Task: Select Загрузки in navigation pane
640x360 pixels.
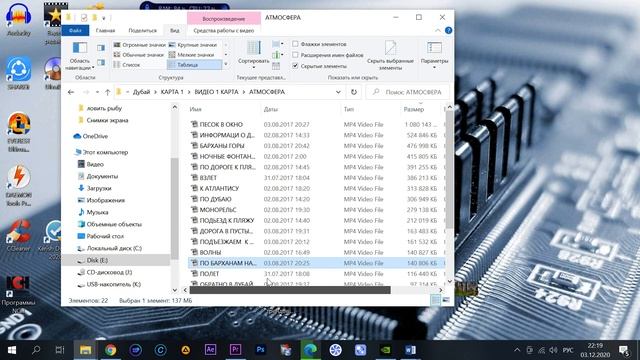Action: pyautogui.click(x=99, y=189)
